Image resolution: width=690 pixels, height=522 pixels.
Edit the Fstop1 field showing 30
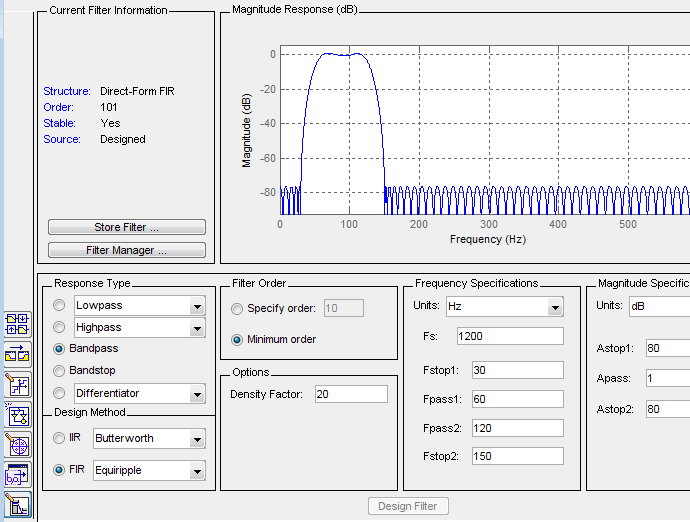[x=518, y=370]
